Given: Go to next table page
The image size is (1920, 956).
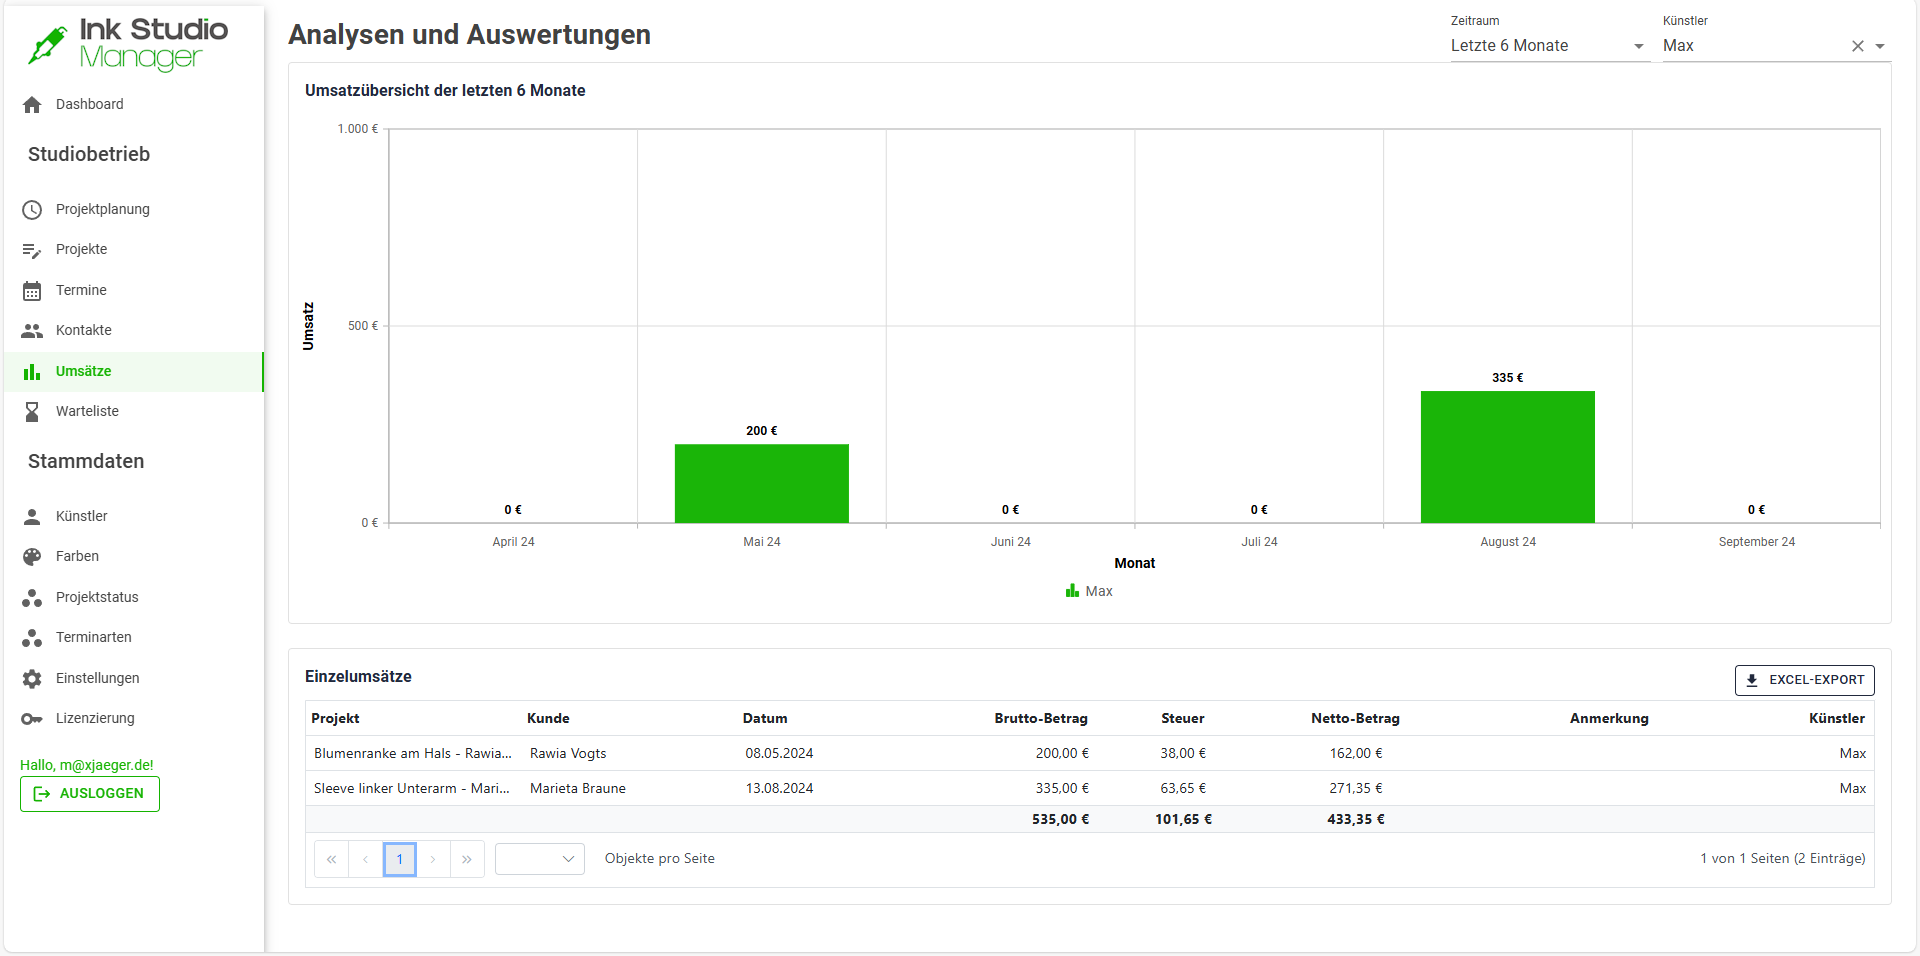Looking at the screenshot, I should pyautogui.click(x=433, y=859).
